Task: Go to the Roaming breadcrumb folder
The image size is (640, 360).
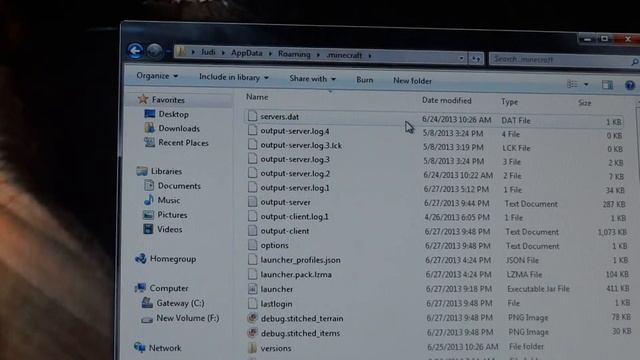Action: pos(294,54)
